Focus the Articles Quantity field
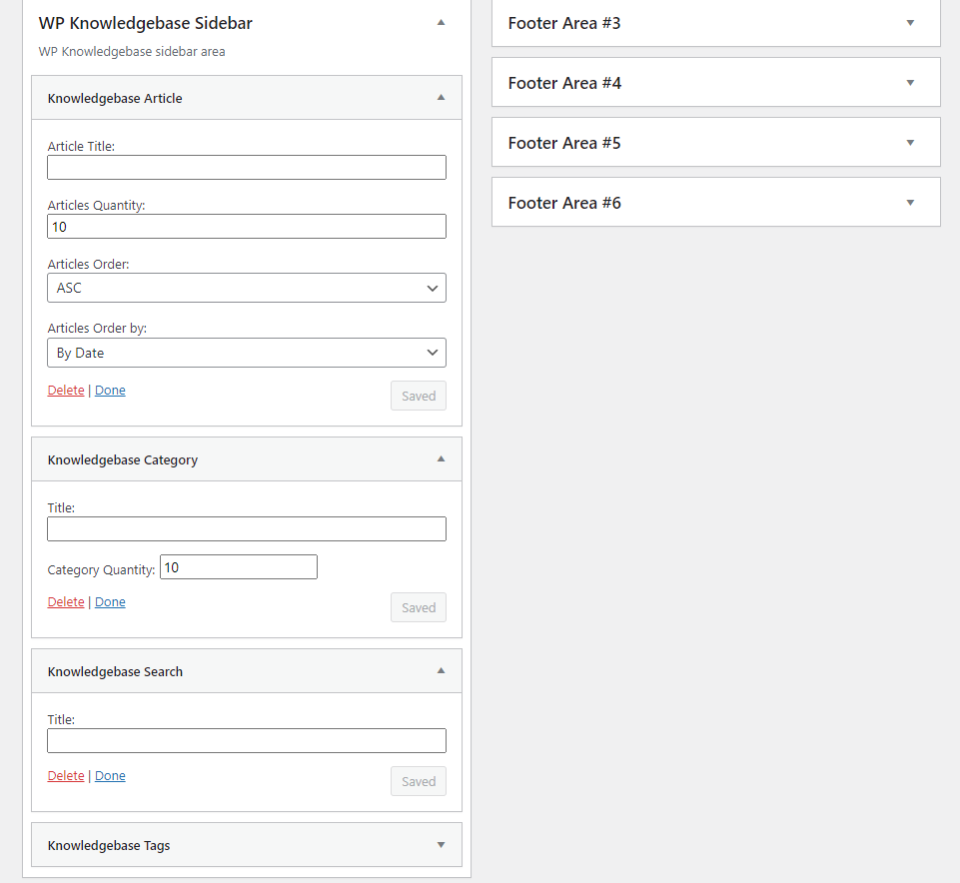The image size is (960, 883). (246, 227)
